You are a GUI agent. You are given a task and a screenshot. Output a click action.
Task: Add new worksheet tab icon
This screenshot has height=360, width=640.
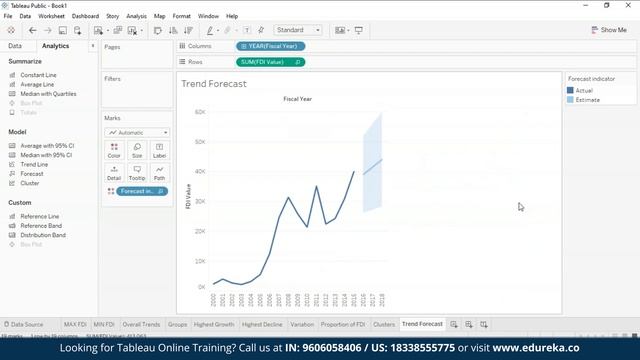(454, 324)
